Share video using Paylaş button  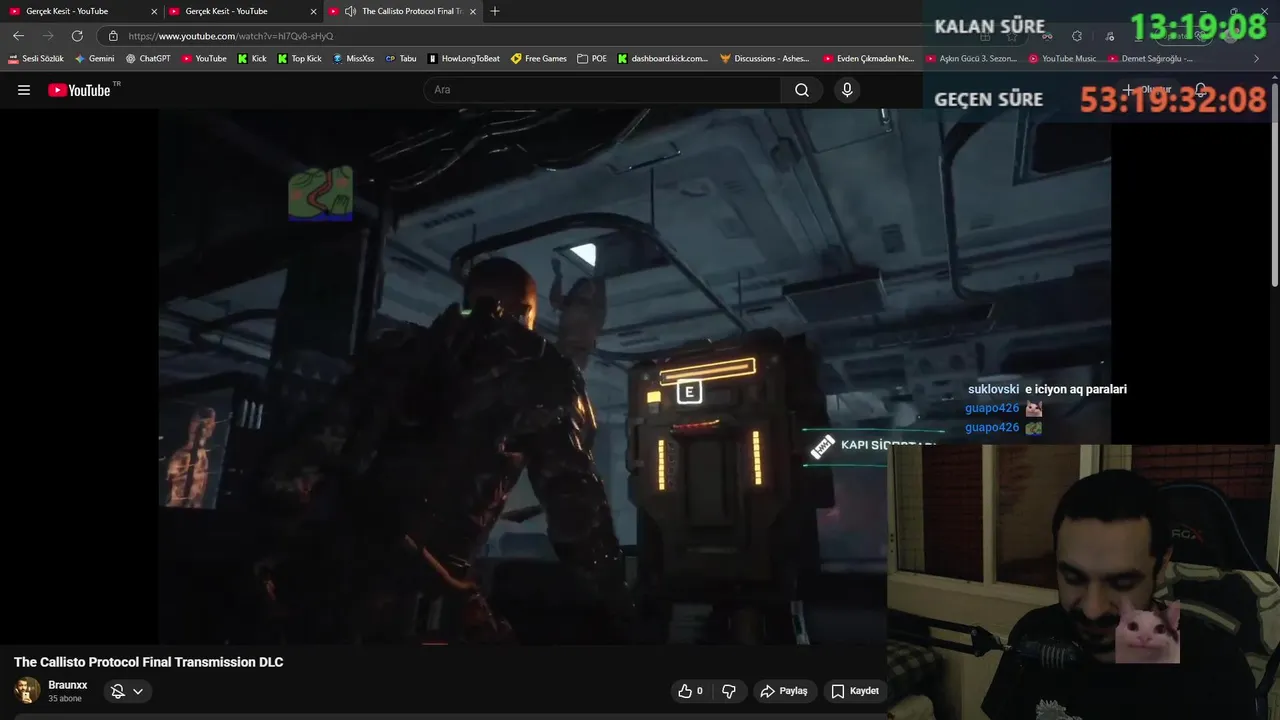784,691
